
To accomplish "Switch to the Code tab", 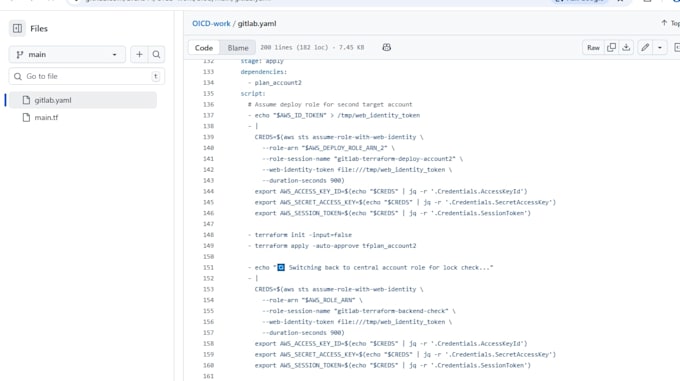I will [204, 48].
